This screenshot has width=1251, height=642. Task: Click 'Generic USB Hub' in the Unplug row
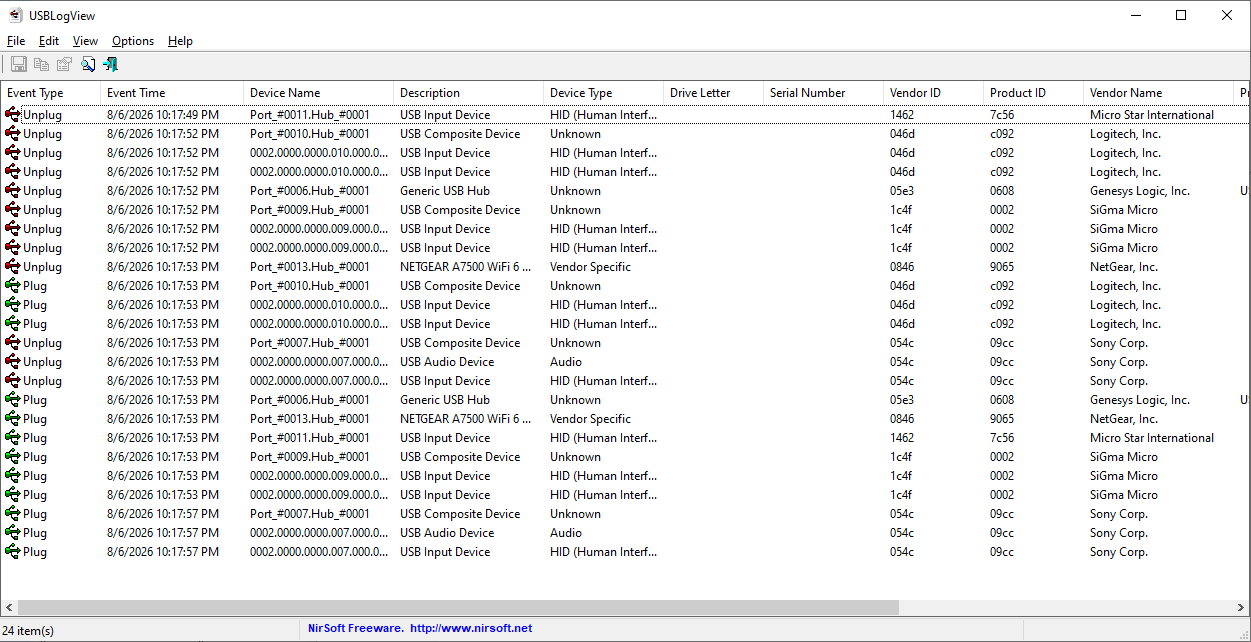click(445, 191)
